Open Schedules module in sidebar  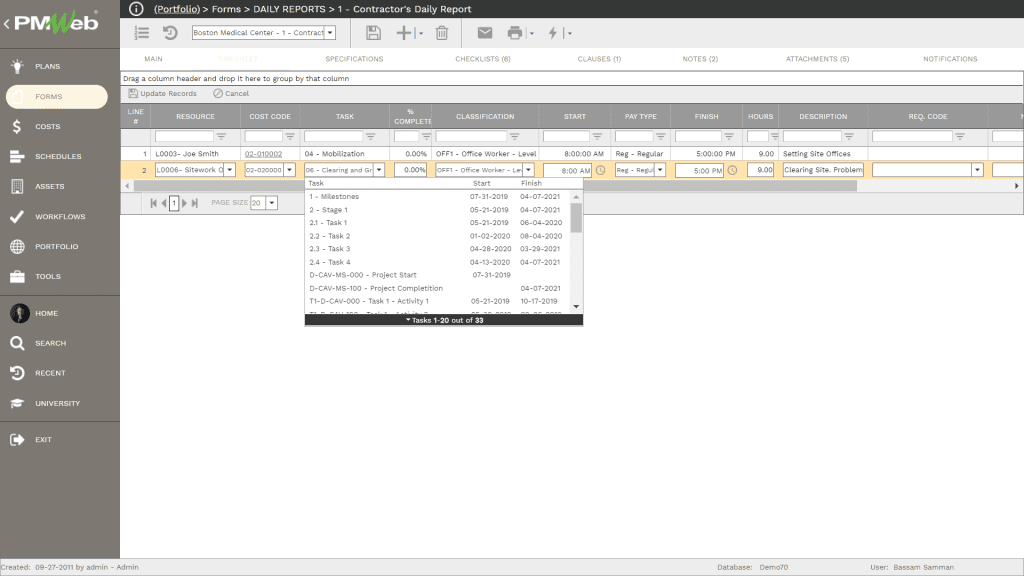pyautogui.click(x=60, y=156)
